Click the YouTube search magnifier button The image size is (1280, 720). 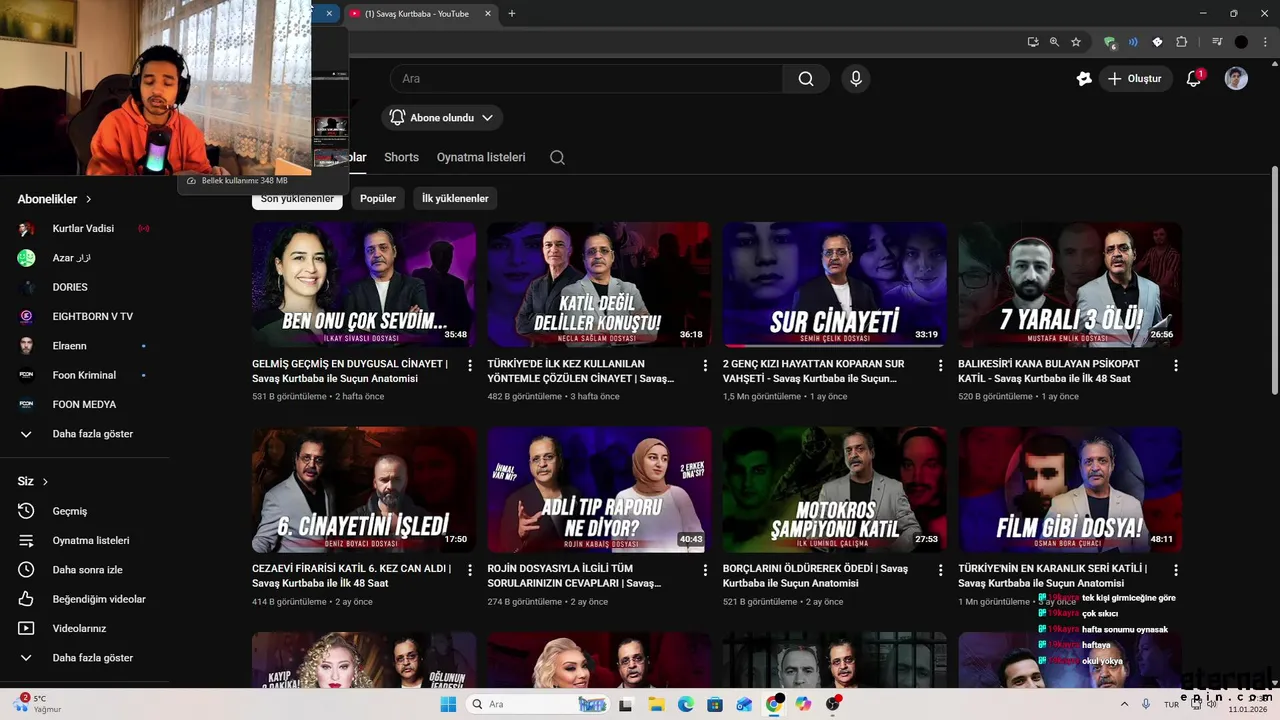pyautogui.click(x=806, y=79)
